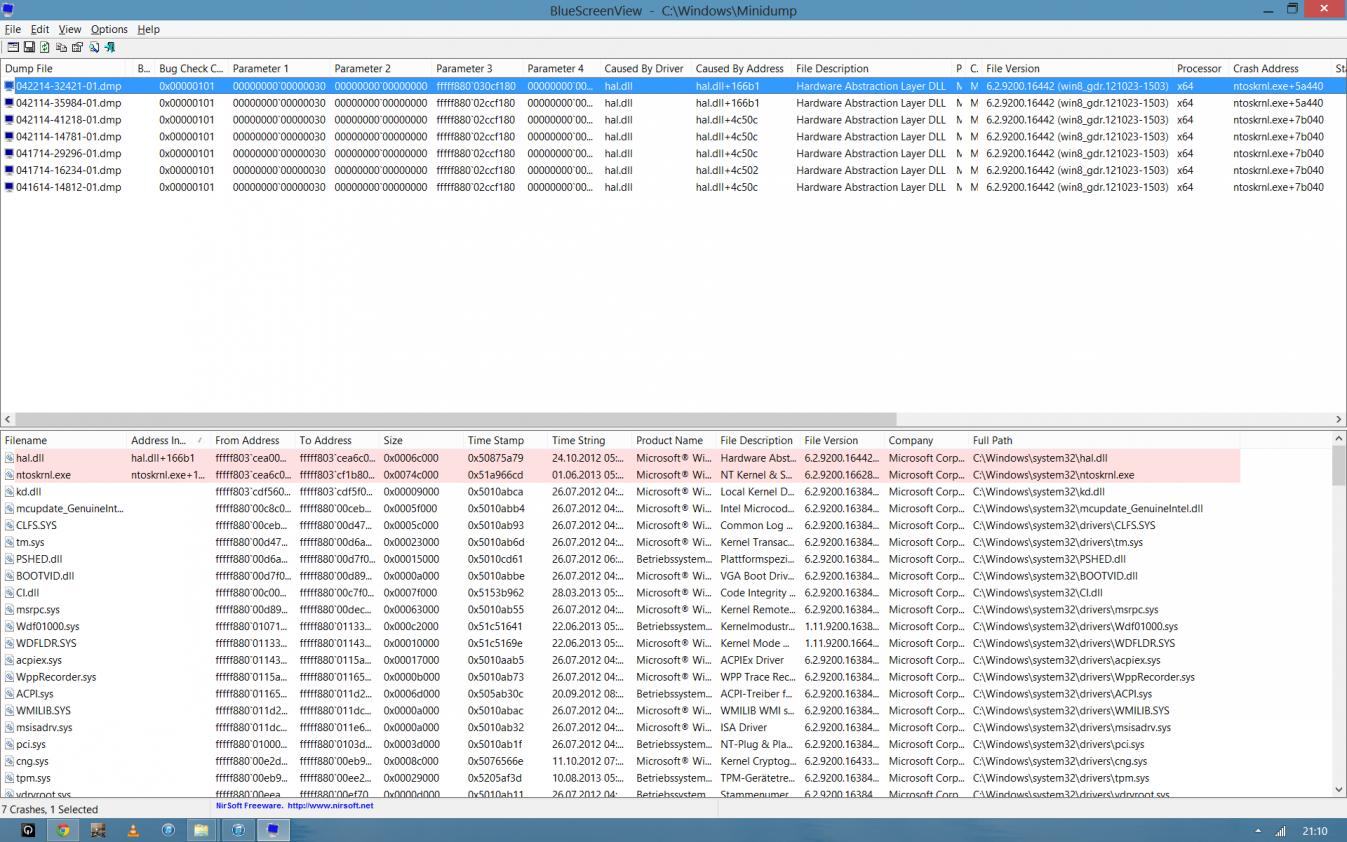Open File Explorer folder on taskbar
1347x842 pixels.
click(x=201, y=830)
